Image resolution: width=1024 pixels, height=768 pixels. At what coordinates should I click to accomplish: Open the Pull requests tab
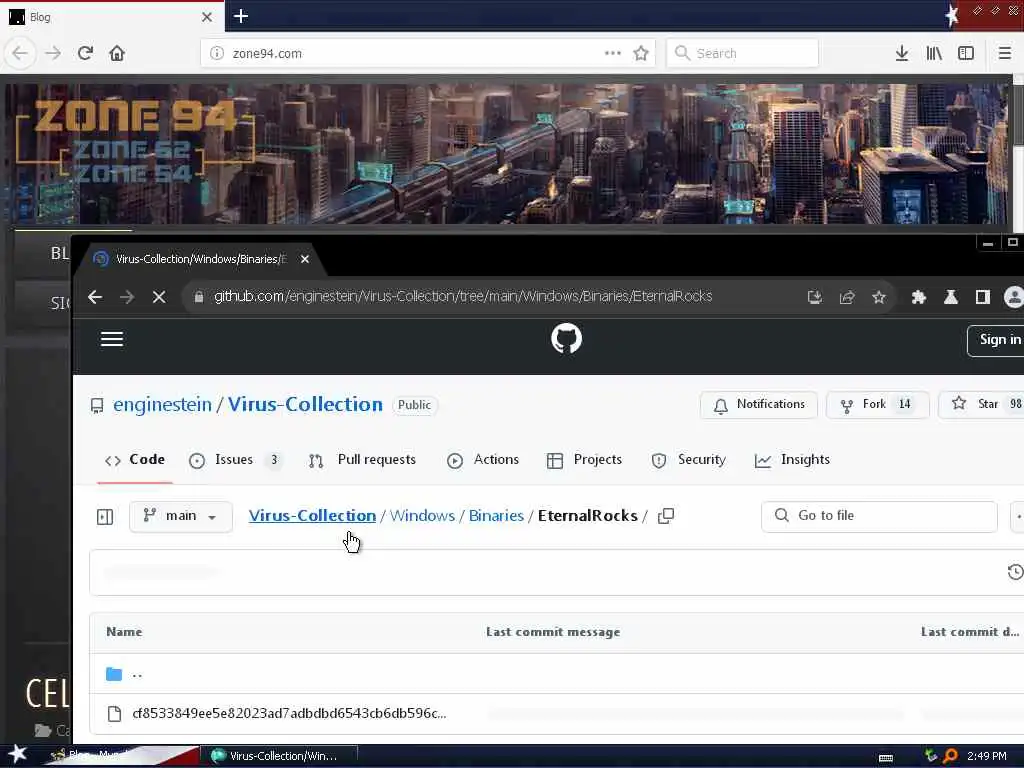point(362,460)
